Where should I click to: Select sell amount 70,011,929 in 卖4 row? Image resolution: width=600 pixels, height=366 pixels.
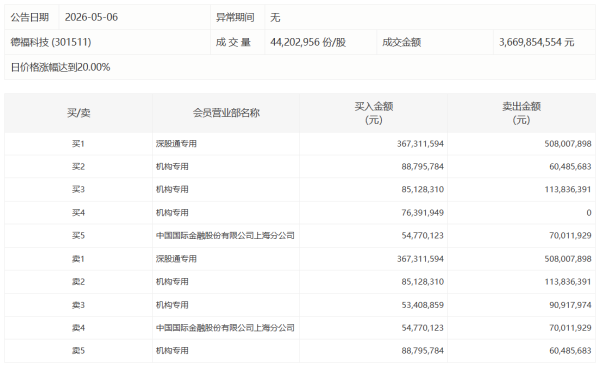point(570,328)
